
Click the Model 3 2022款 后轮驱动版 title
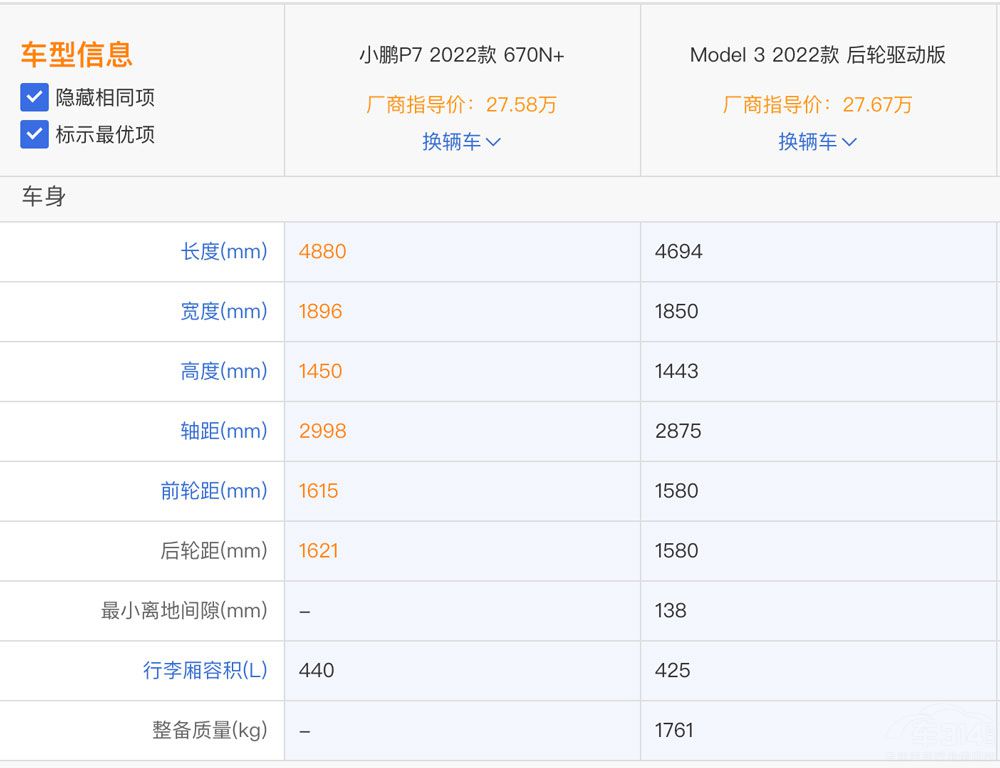817,55
